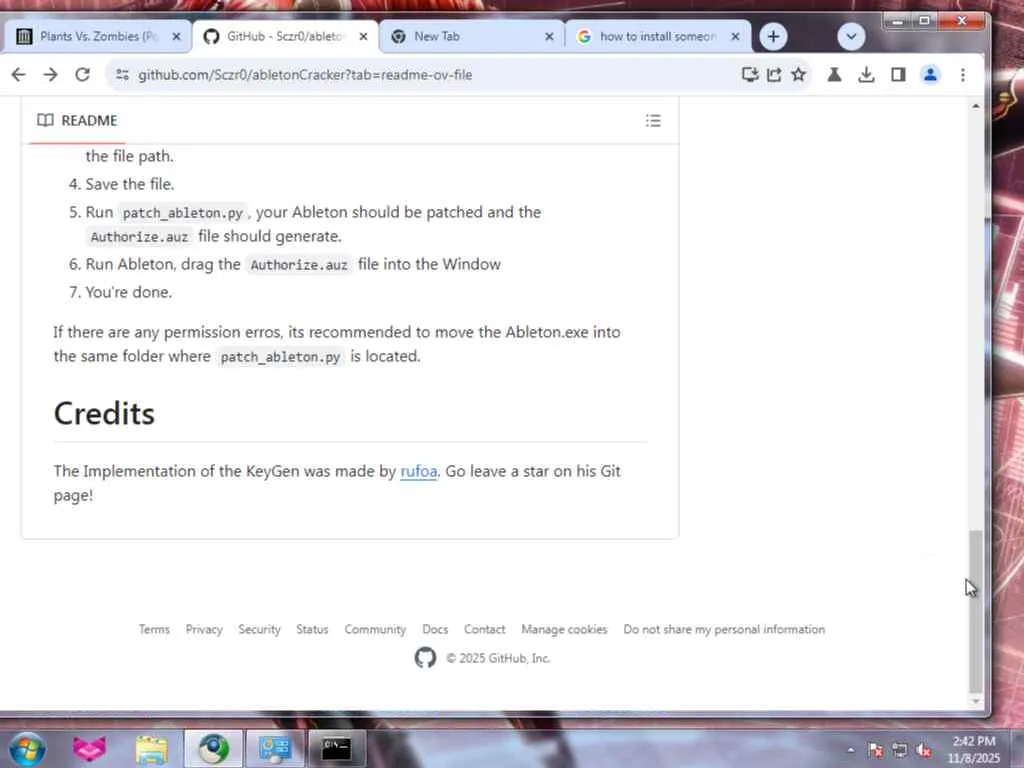Viewport: 1024px width, 768px height.
Task: Click 'patch_ableton.py' code in step 5
Action: (x=182, y=213)
